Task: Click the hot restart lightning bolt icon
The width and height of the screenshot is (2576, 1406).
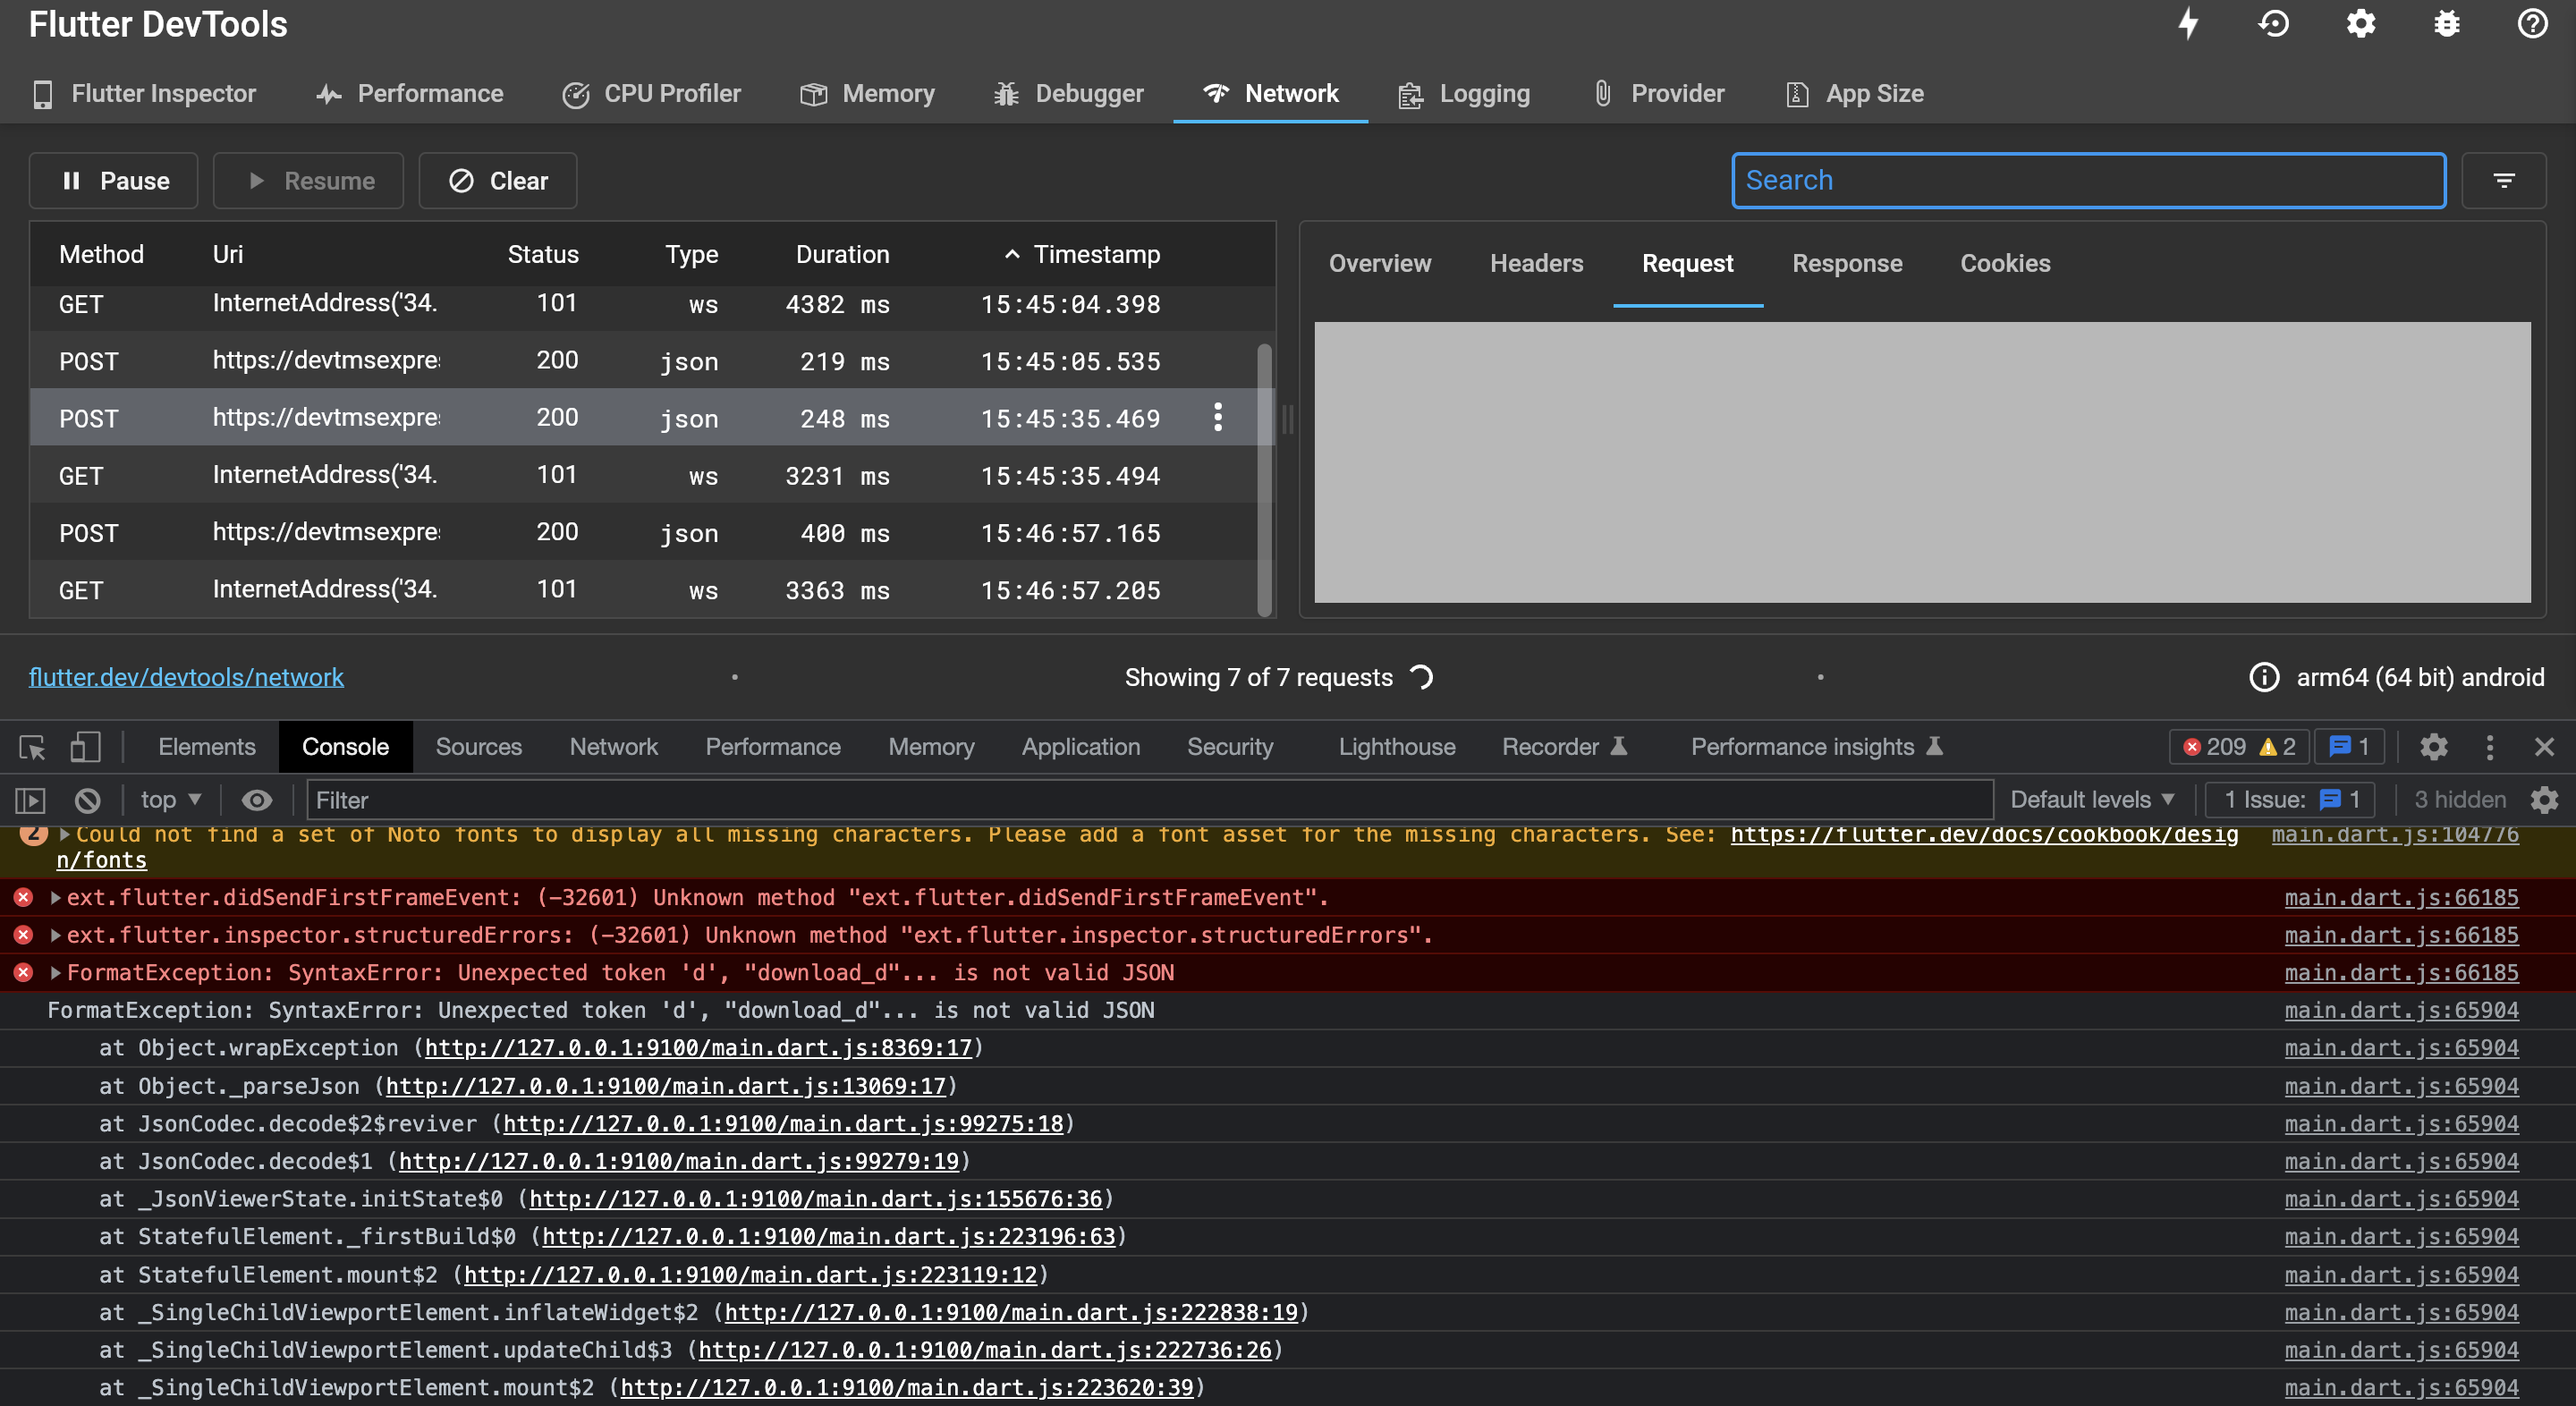Action: [x=2189, y=23]
